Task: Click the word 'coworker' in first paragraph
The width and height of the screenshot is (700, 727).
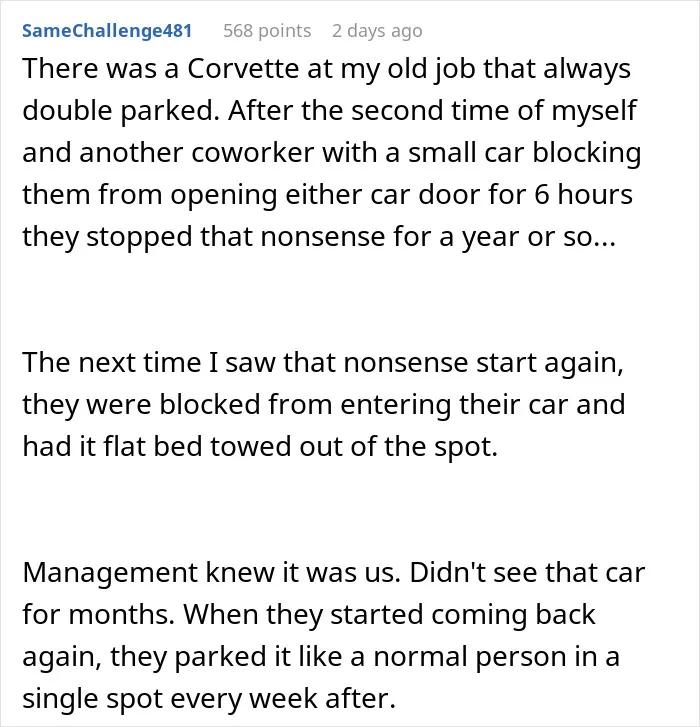Action: [252, 153]
